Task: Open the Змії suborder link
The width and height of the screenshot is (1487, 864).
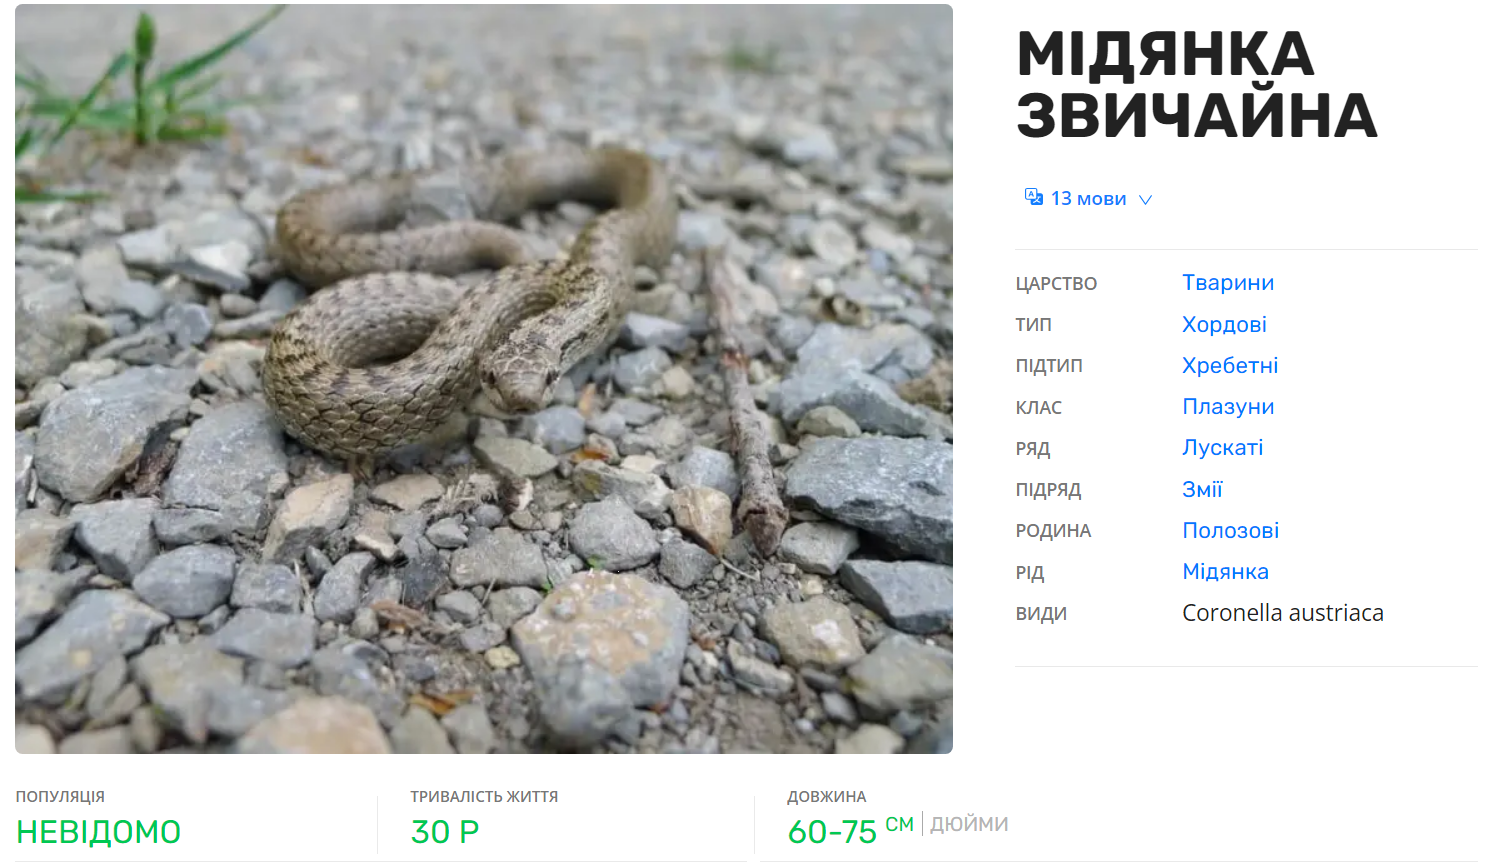Action: pos(1202,489)
